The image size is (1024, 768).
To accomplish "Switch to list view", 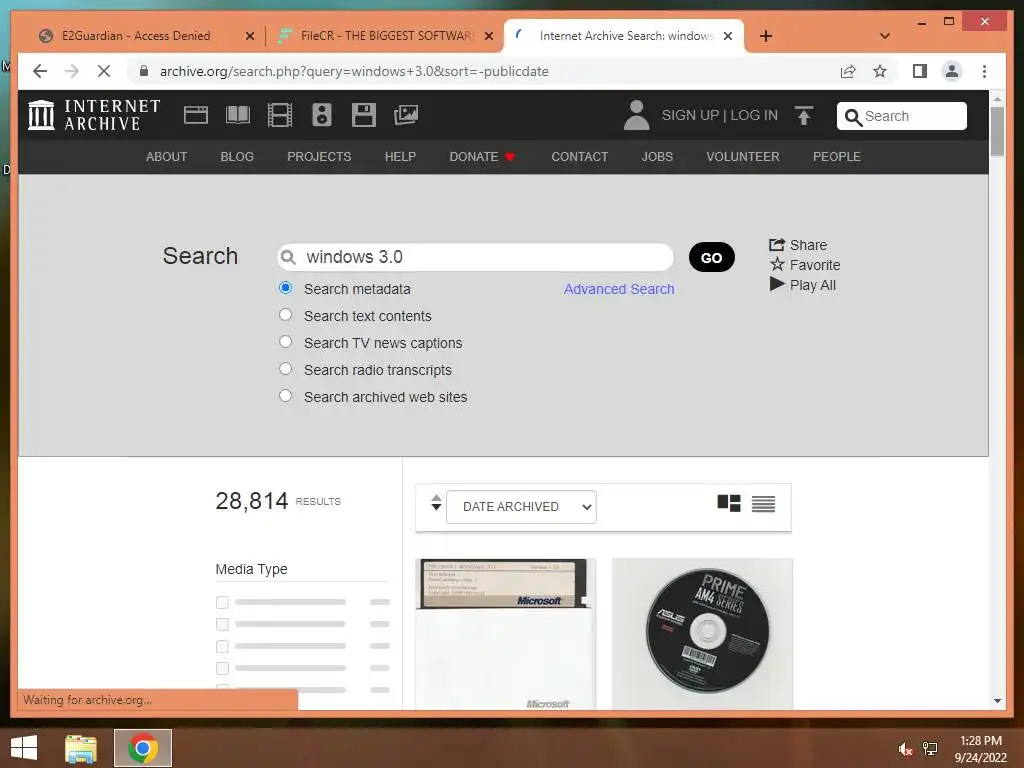I will (763, 504).
